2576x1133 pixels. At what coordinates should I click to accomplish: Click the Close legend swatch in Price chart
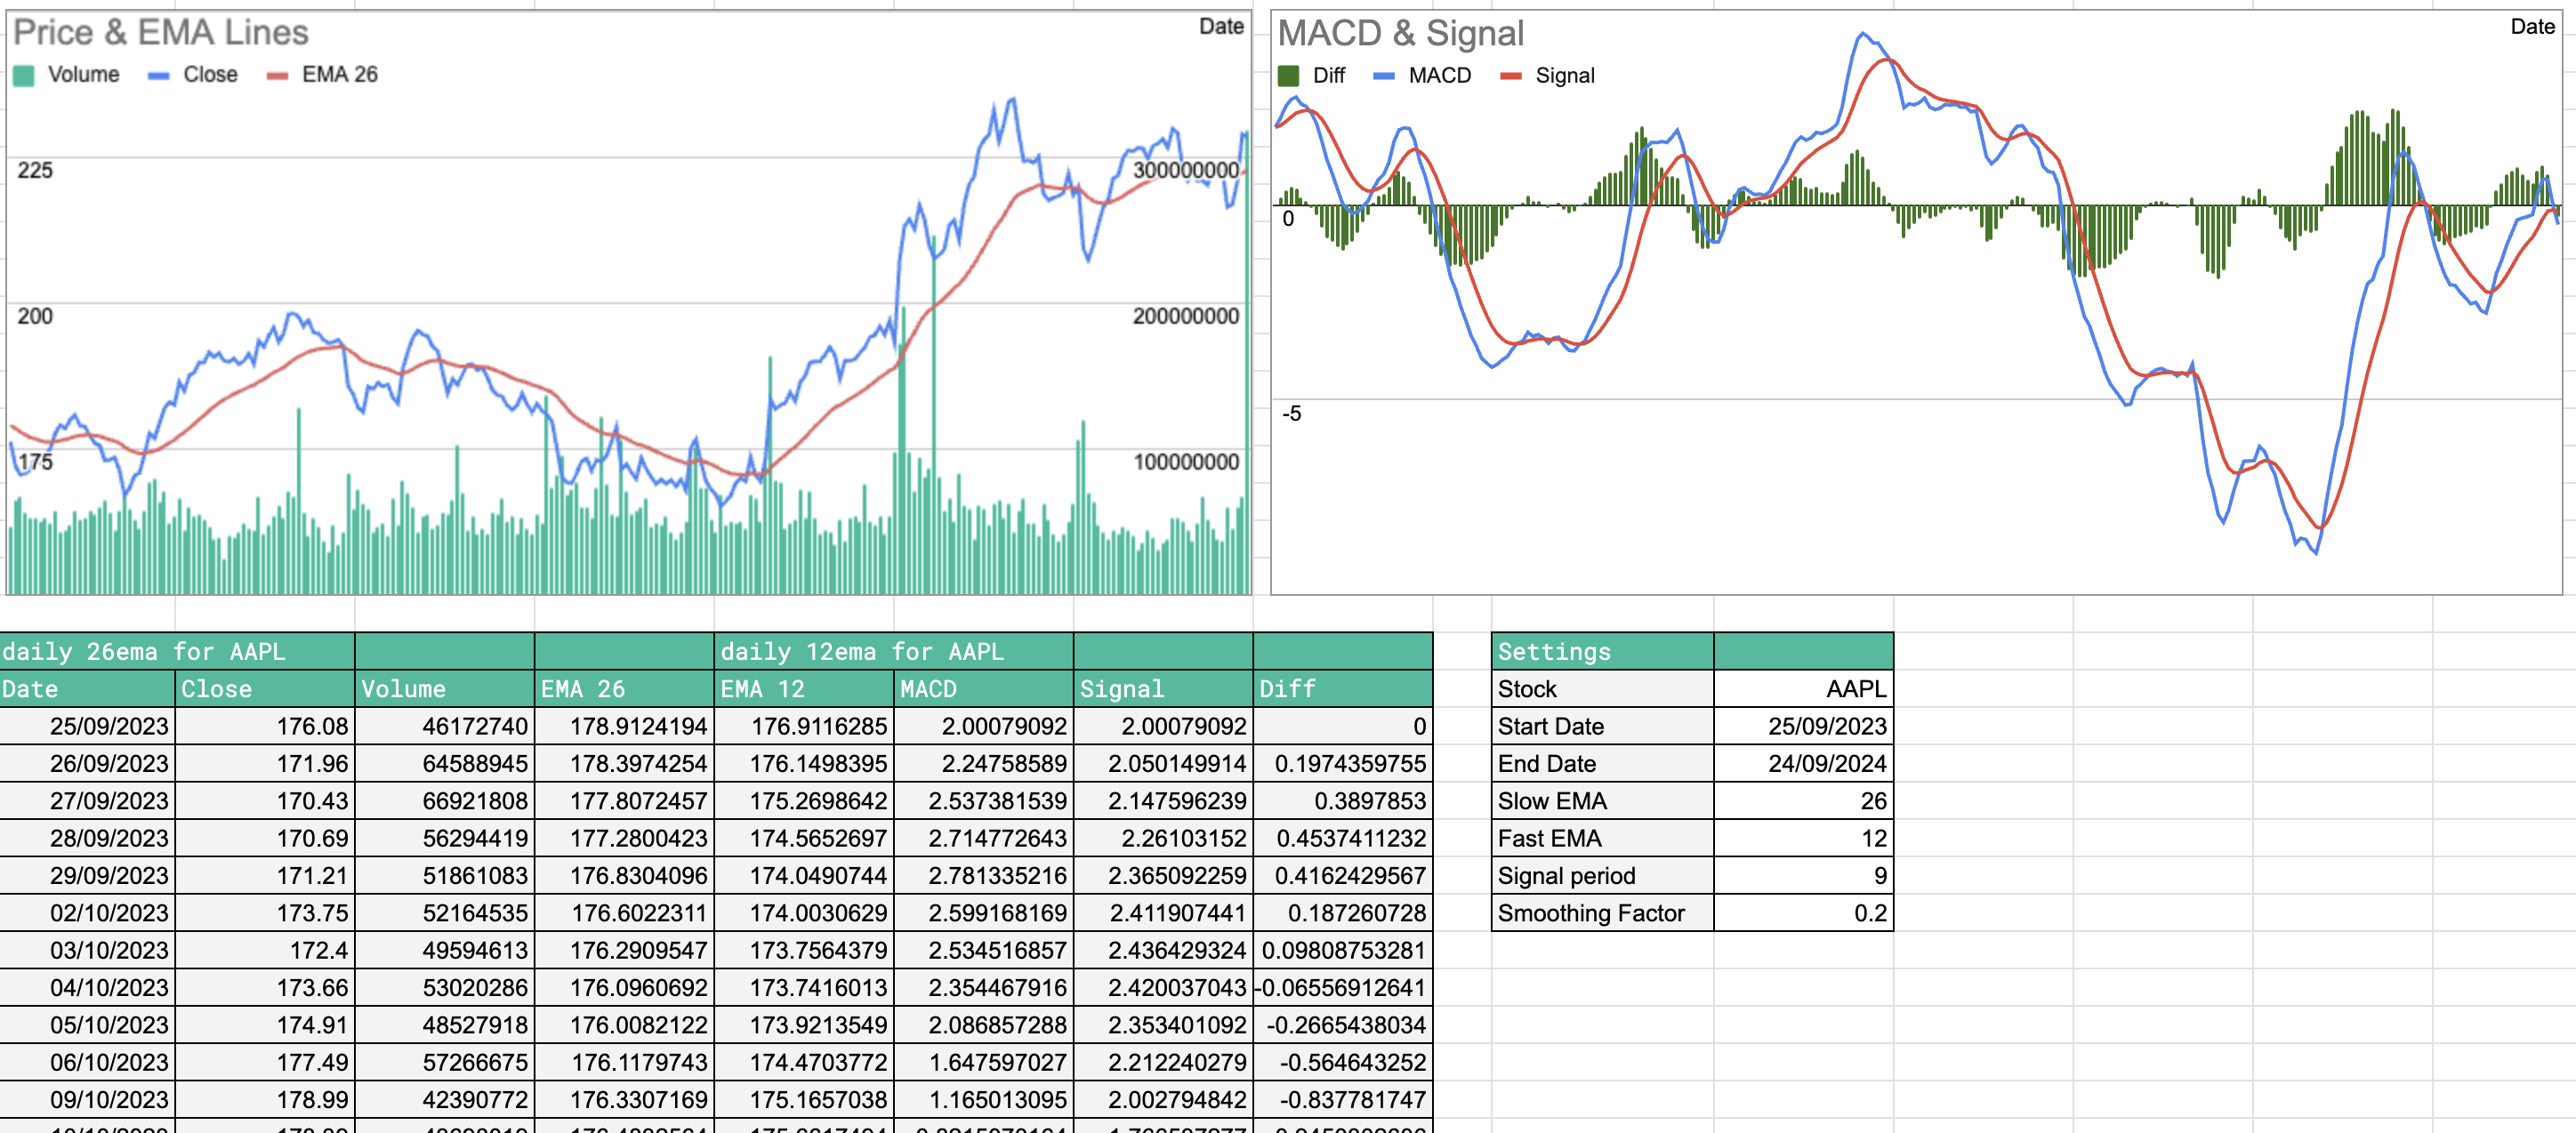[x=158, y=76]
